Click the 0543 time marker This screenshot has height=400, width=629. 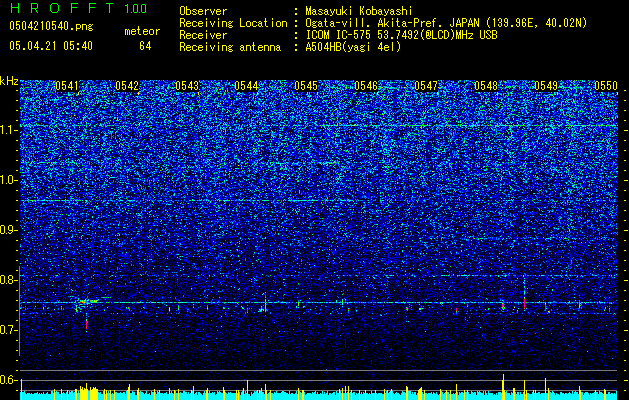187,86
